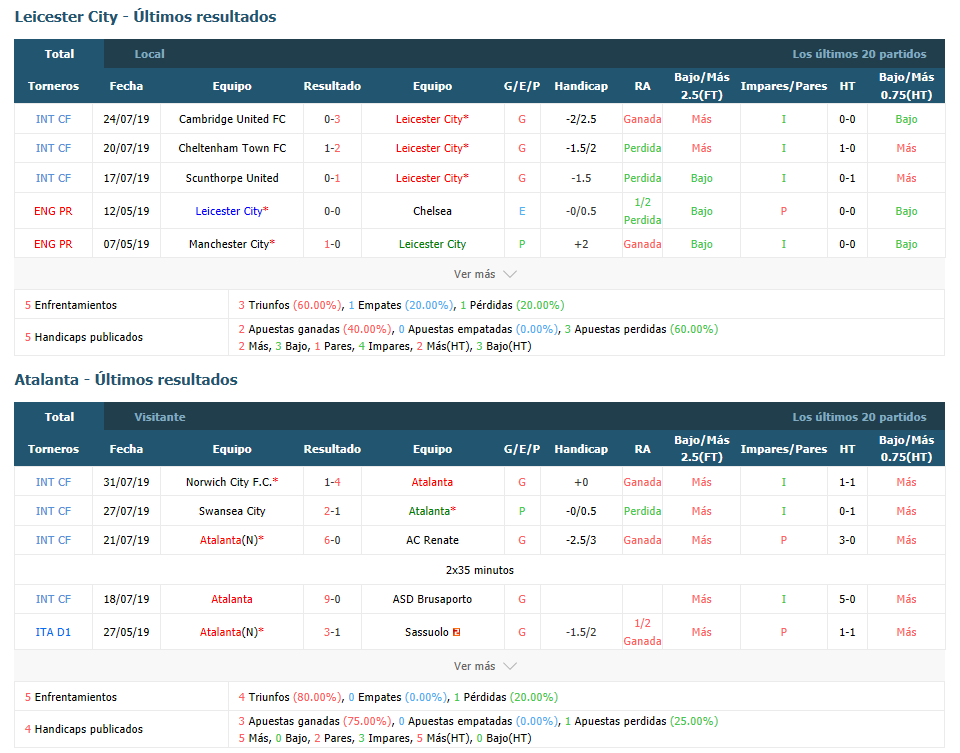Image resolution: width=960 pixels, height=753 pixels.
Task: Click the red Atalanta link on 18/07/19 row
Action: 232,599
